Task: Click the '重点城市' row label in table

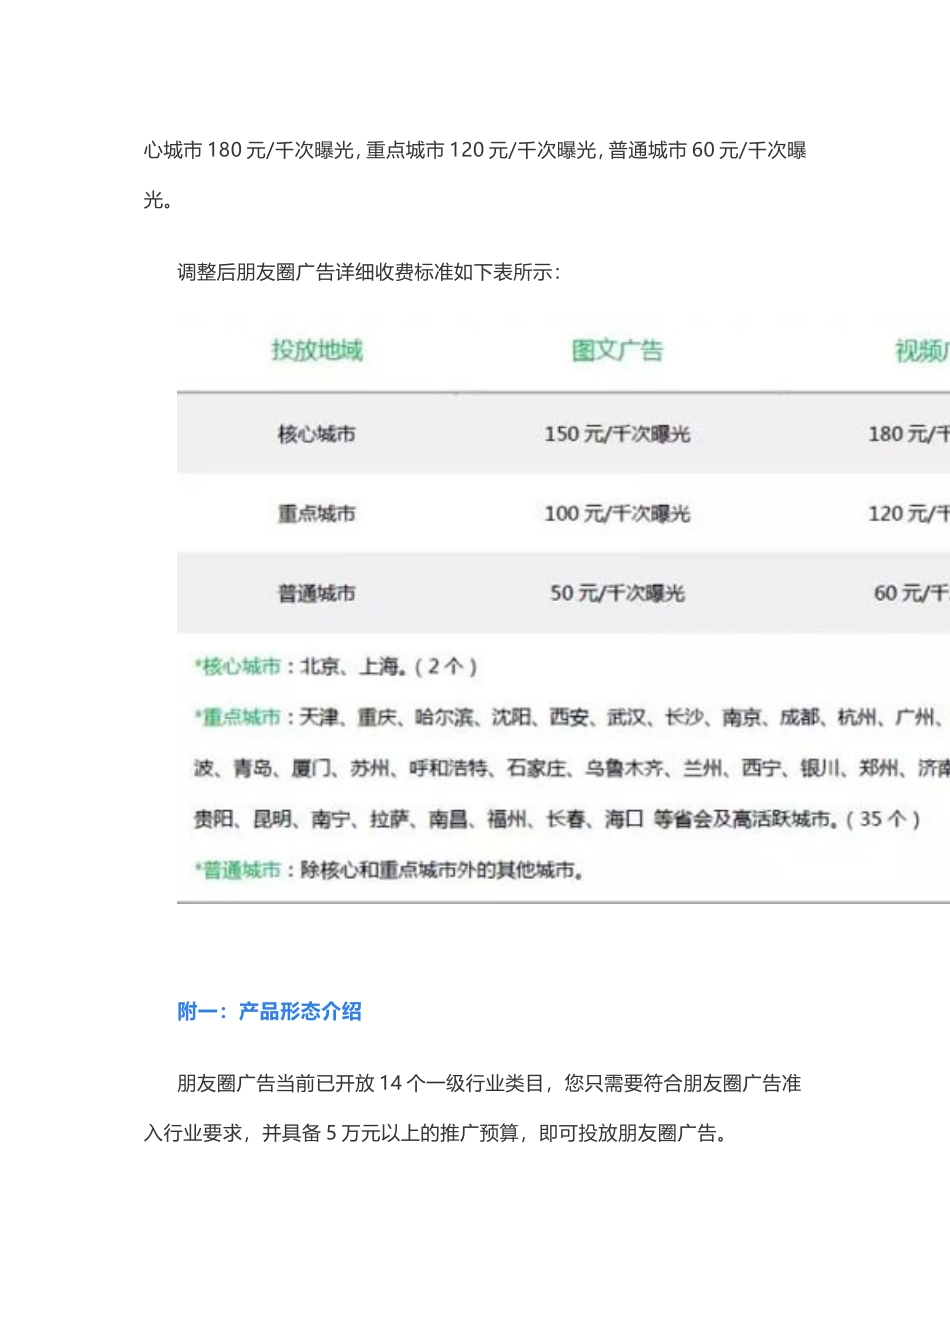Action: tap(317, 514)
